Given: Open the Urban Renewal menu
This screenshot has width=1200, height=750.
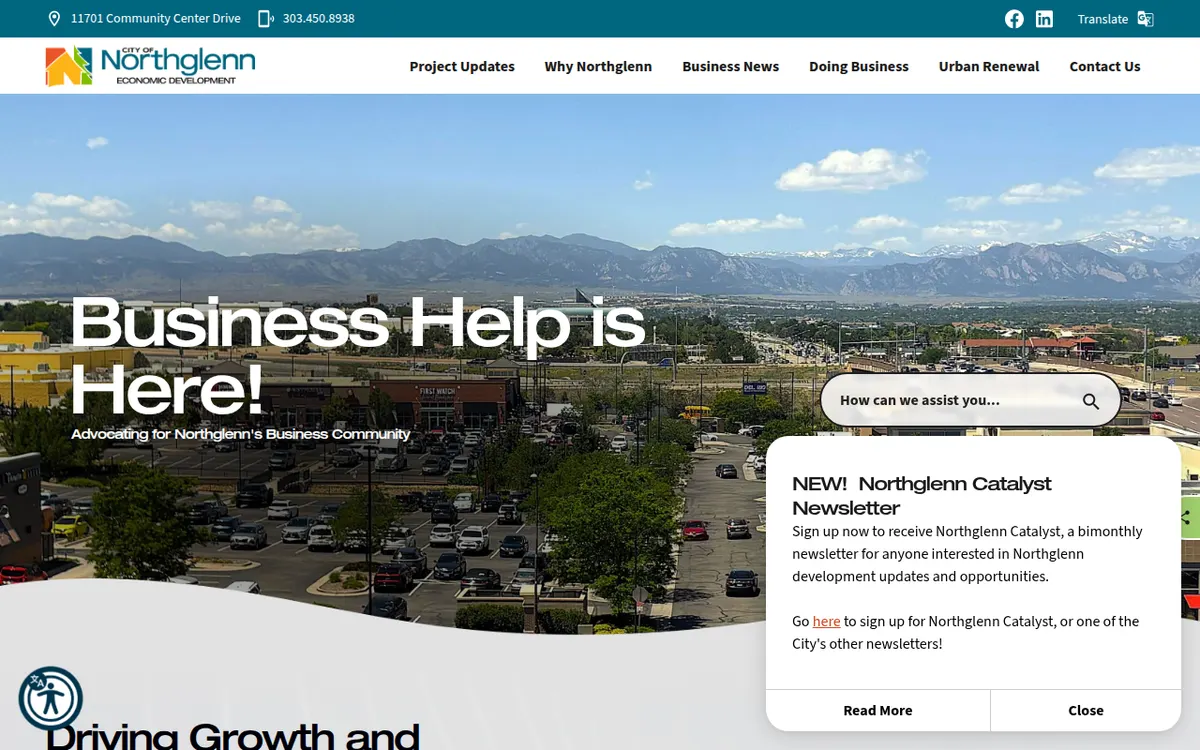Looking at the screenshot, I should pos(989,66).
